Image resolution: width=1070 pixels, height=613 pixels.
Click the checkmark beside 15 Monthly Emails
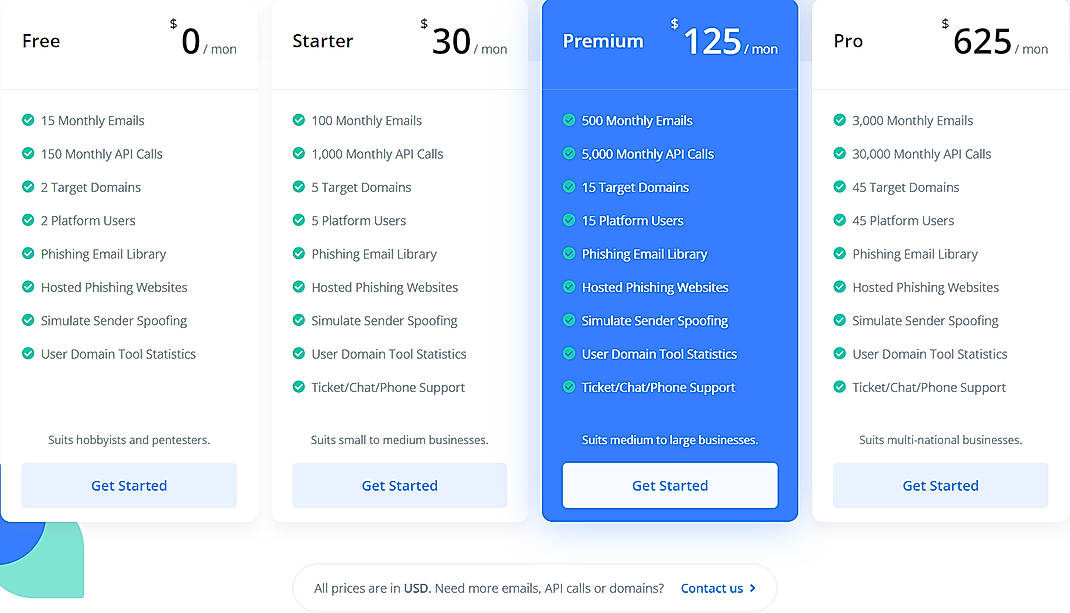click(x=27, y=120)
